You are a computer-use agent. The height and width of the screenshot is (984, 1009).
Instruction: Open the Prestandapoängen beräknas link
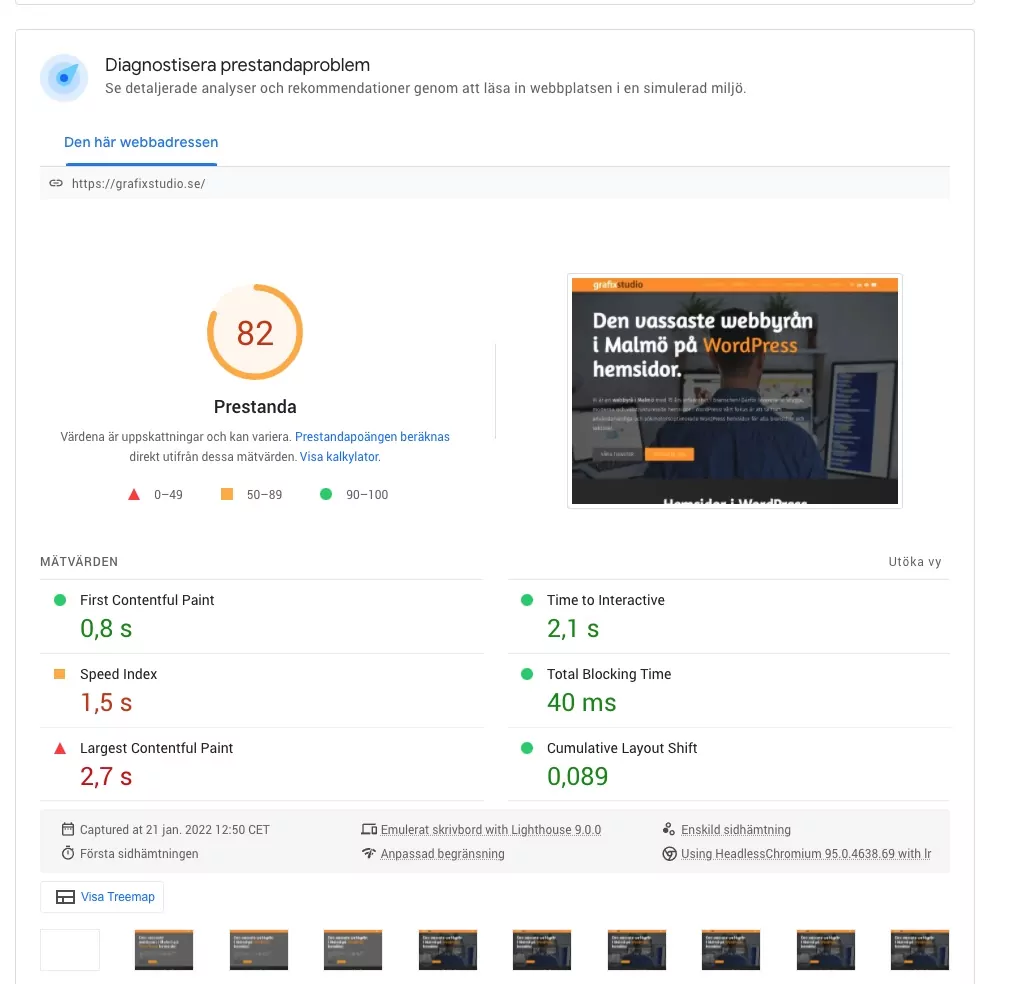[x=372, y=436]
